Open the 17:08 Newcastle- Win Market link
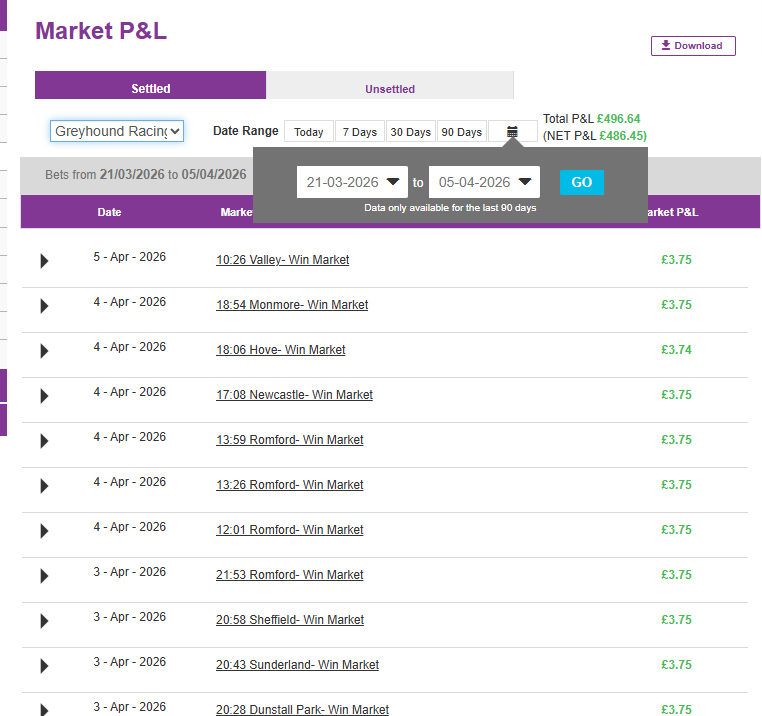 [294, 395]
